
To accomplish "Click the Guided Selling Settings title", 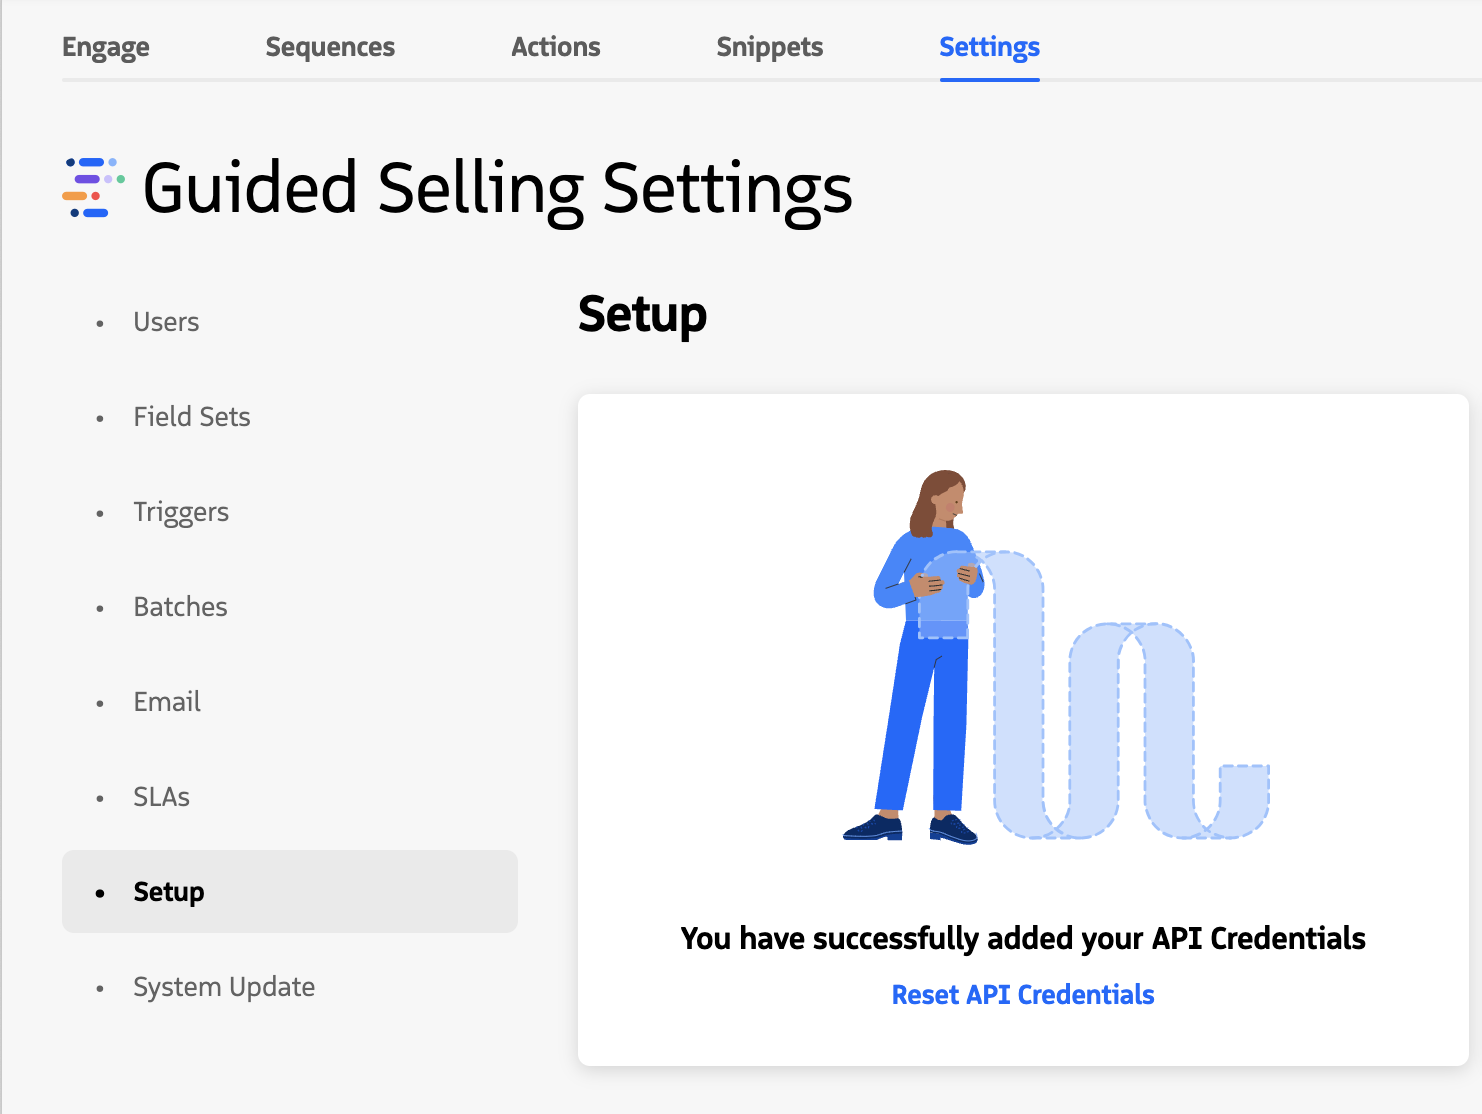I will pyautogui.click(x=497, y=188).
